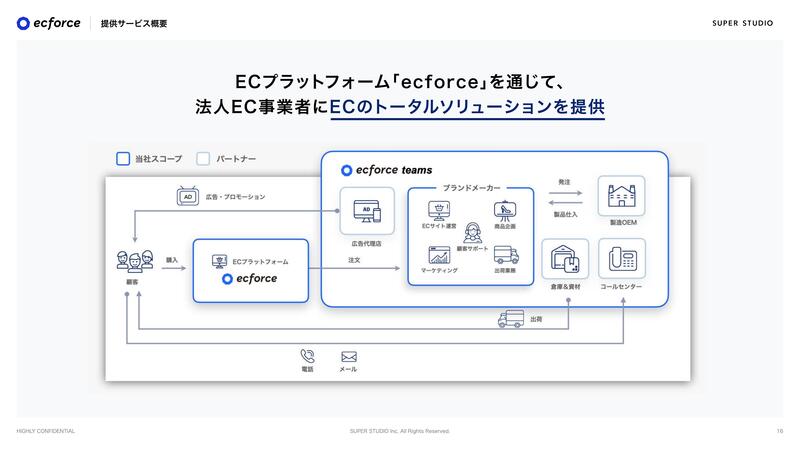The height and width of the screenshot is (450, 800).
Task: Click the マーケティング chart icon
Action: click(439, 255)
